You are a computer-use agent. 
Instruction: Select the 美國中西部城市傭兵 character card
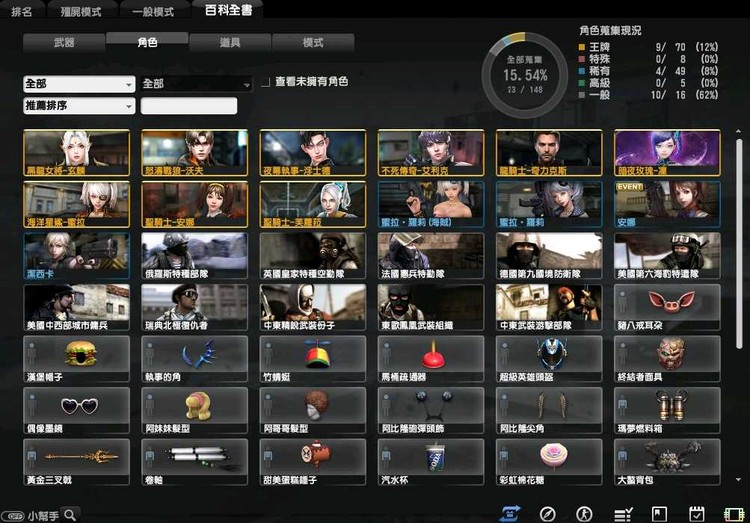pyautogui.click(x=77, y=307)
